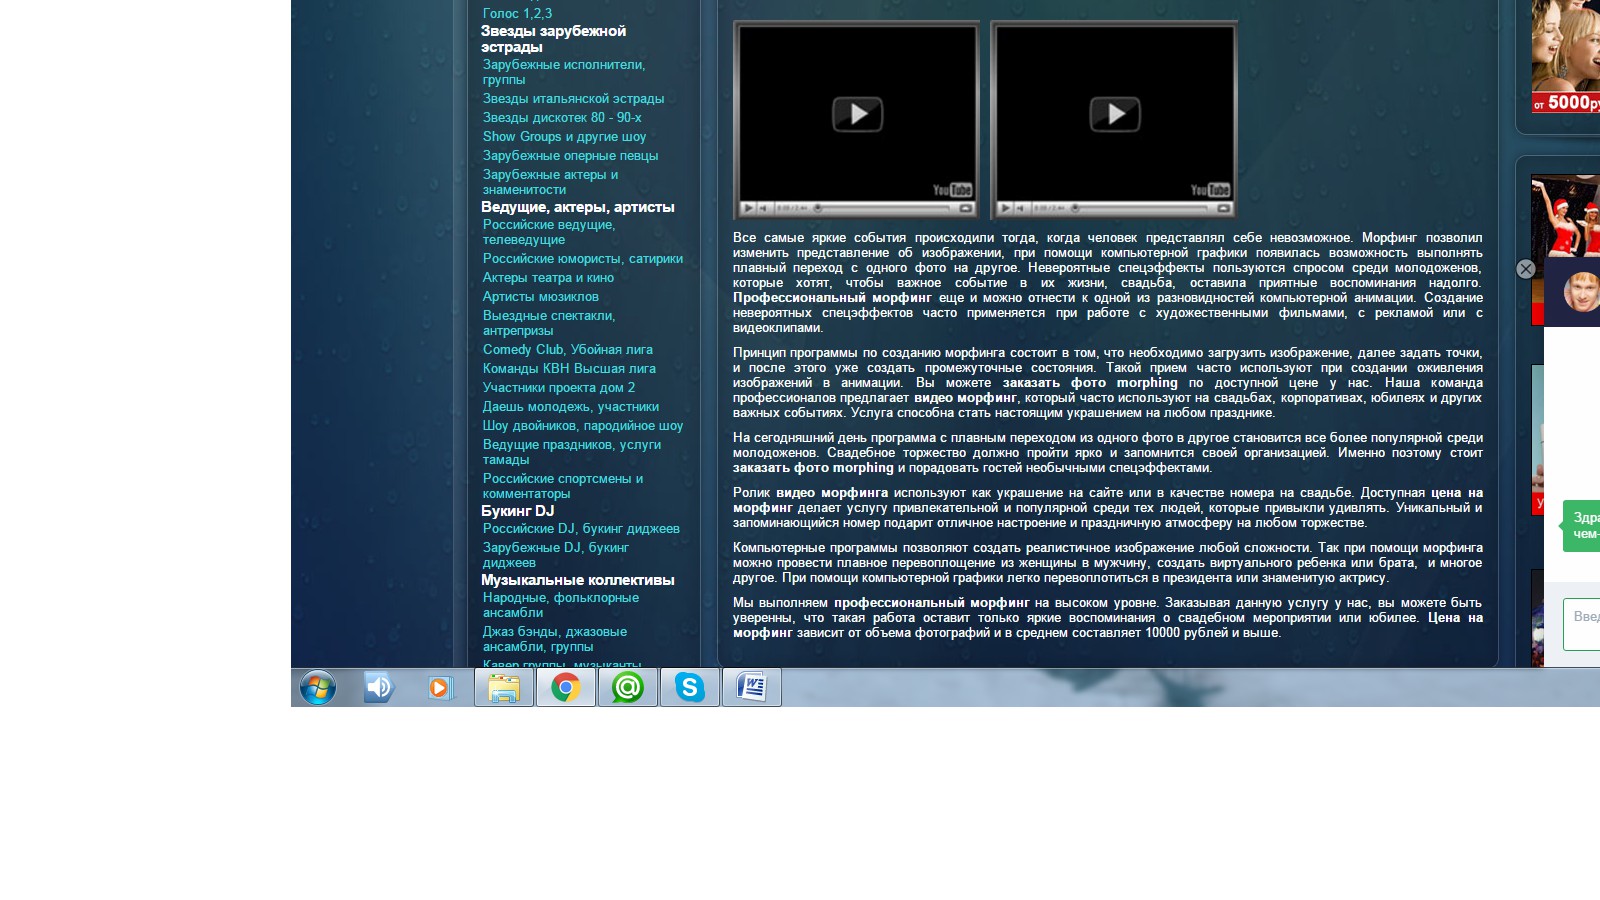Open 'Российские спортсмены и комментаторы' link
Viewport: 1600px width, 900px height.
[x=563, y=486]
